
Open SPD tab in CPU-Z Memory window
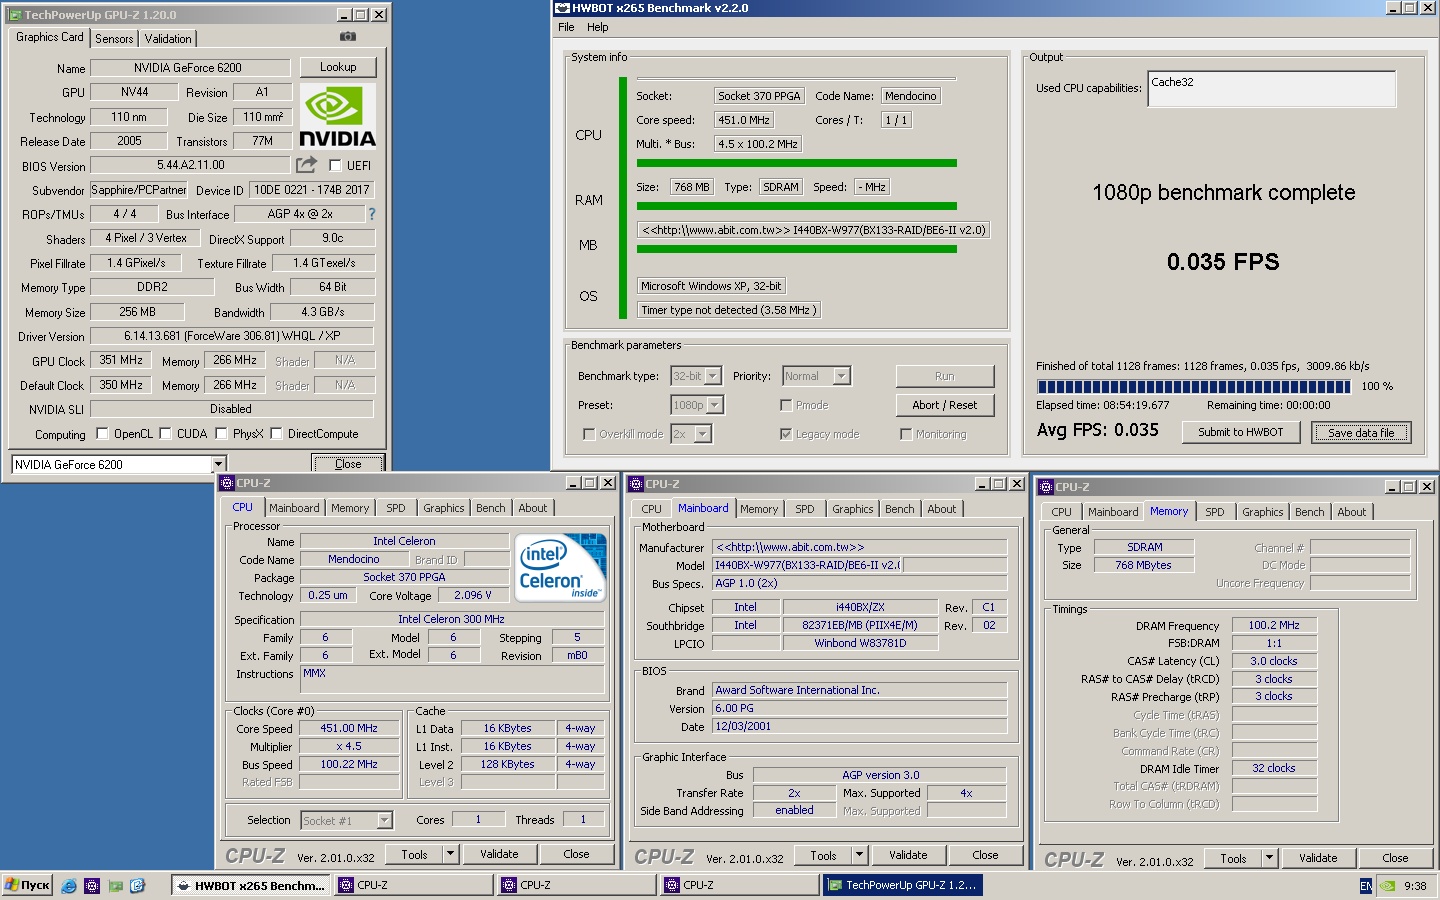[x=1214, y=512]
